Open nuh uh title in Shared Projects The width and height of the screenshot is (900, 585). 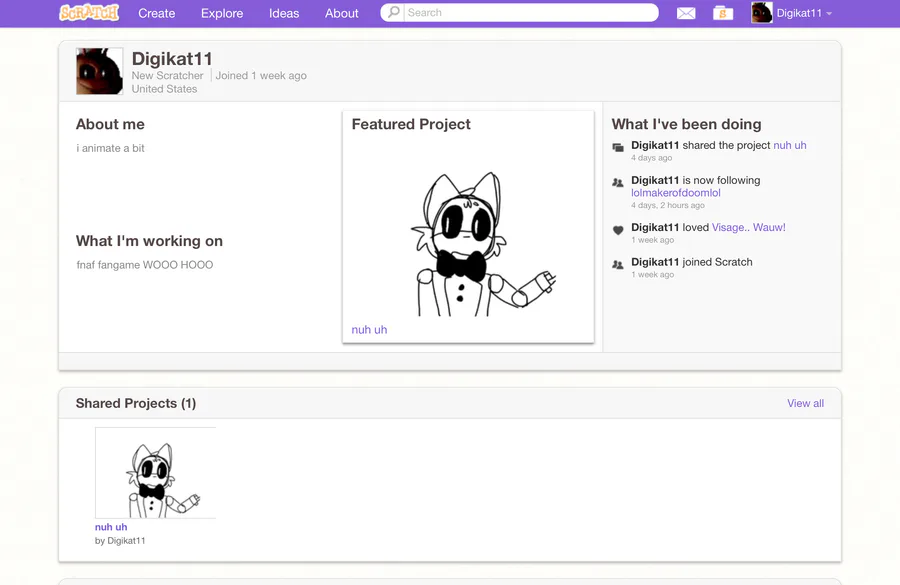pyautogui.click(x=111, y=527)
